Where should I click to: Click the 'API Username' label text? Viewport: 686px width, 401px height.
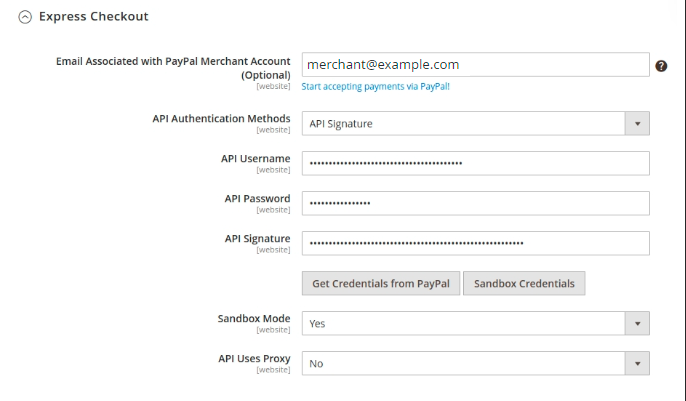coord(255,159)
